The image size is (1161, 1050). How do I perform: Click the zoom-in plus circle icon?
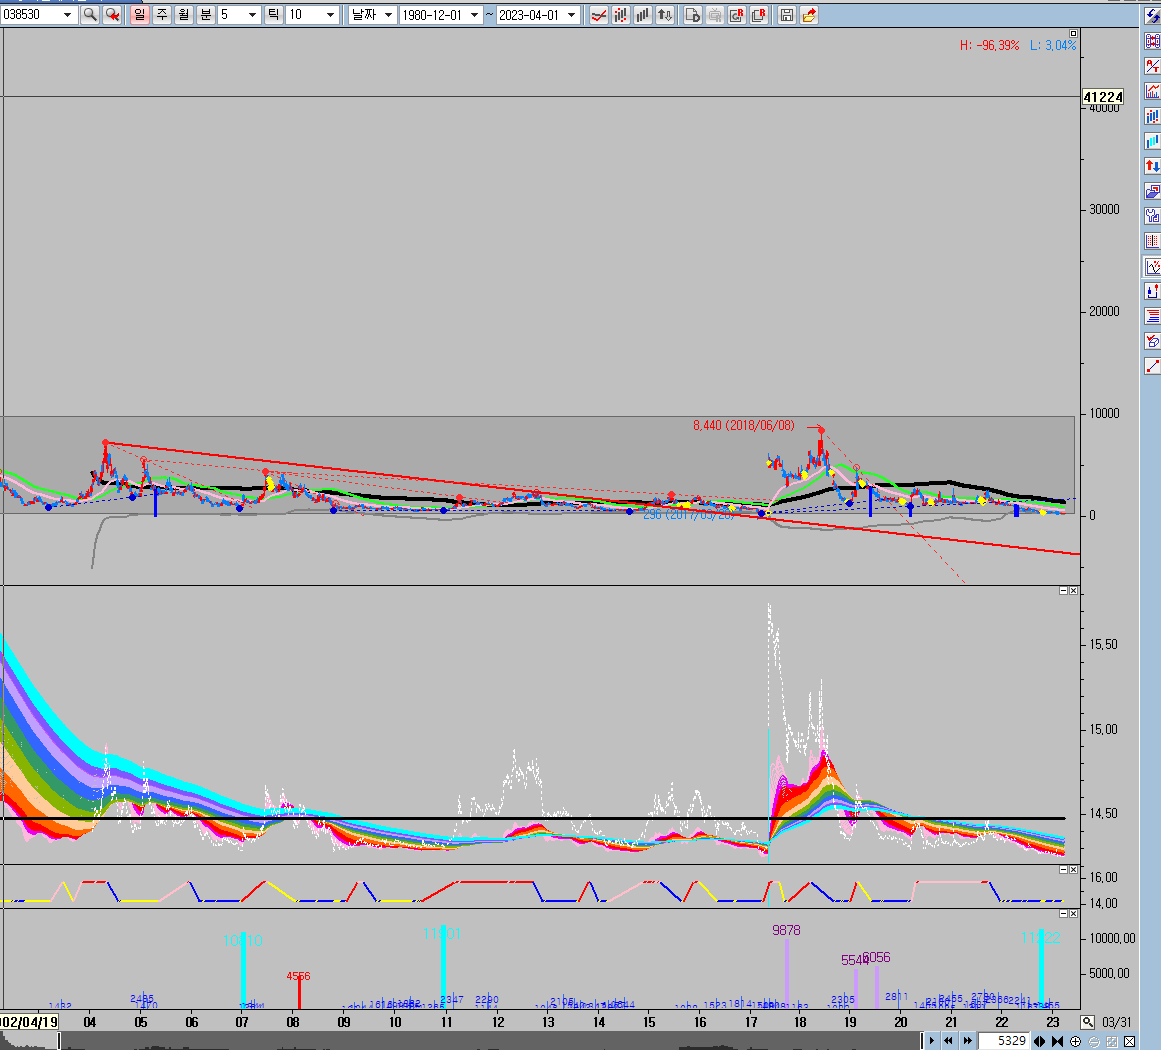[x=1075, y=1041]
